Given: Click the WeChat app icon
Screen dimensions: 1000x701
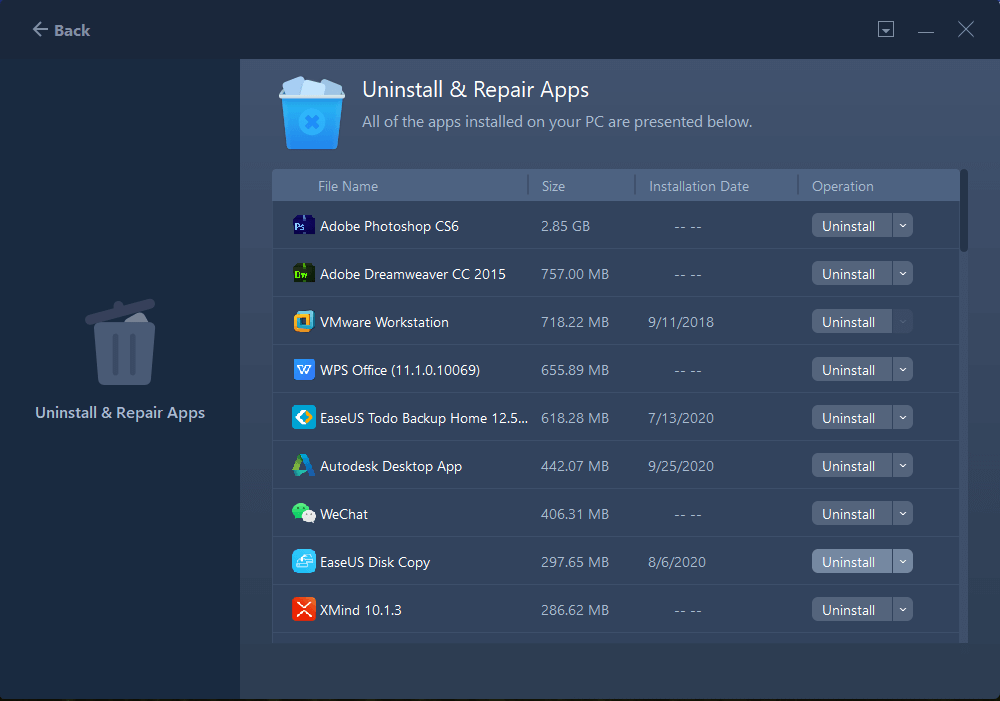Looking at the screenshot, I should point(303,514).
